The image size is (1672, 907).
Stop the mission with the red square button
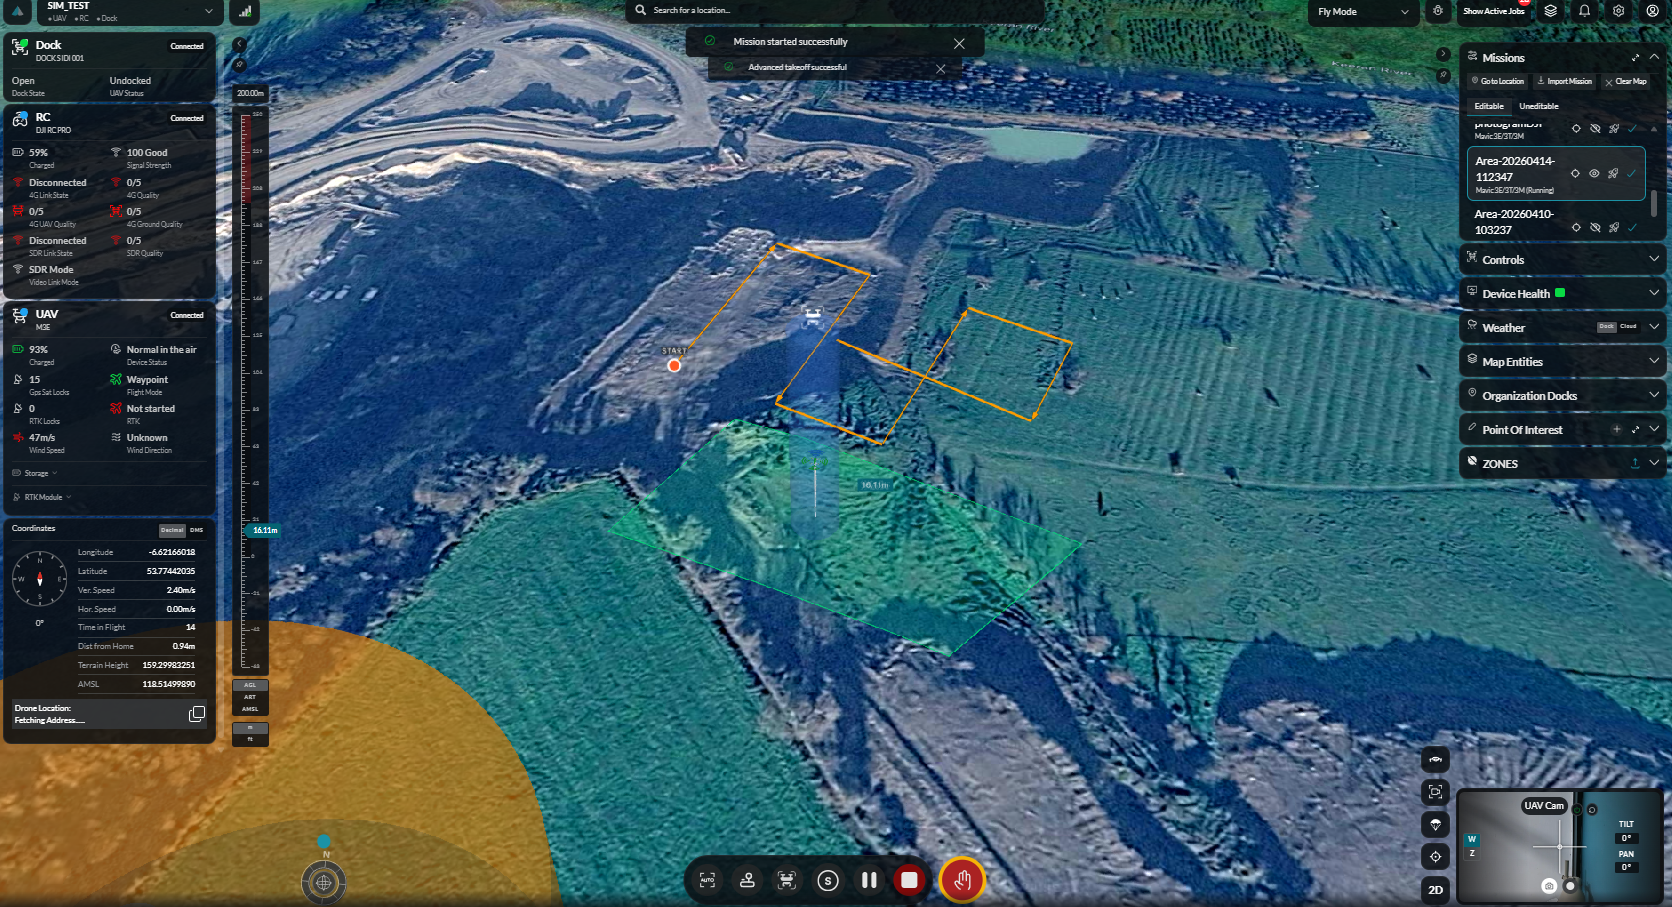(909, 880)
